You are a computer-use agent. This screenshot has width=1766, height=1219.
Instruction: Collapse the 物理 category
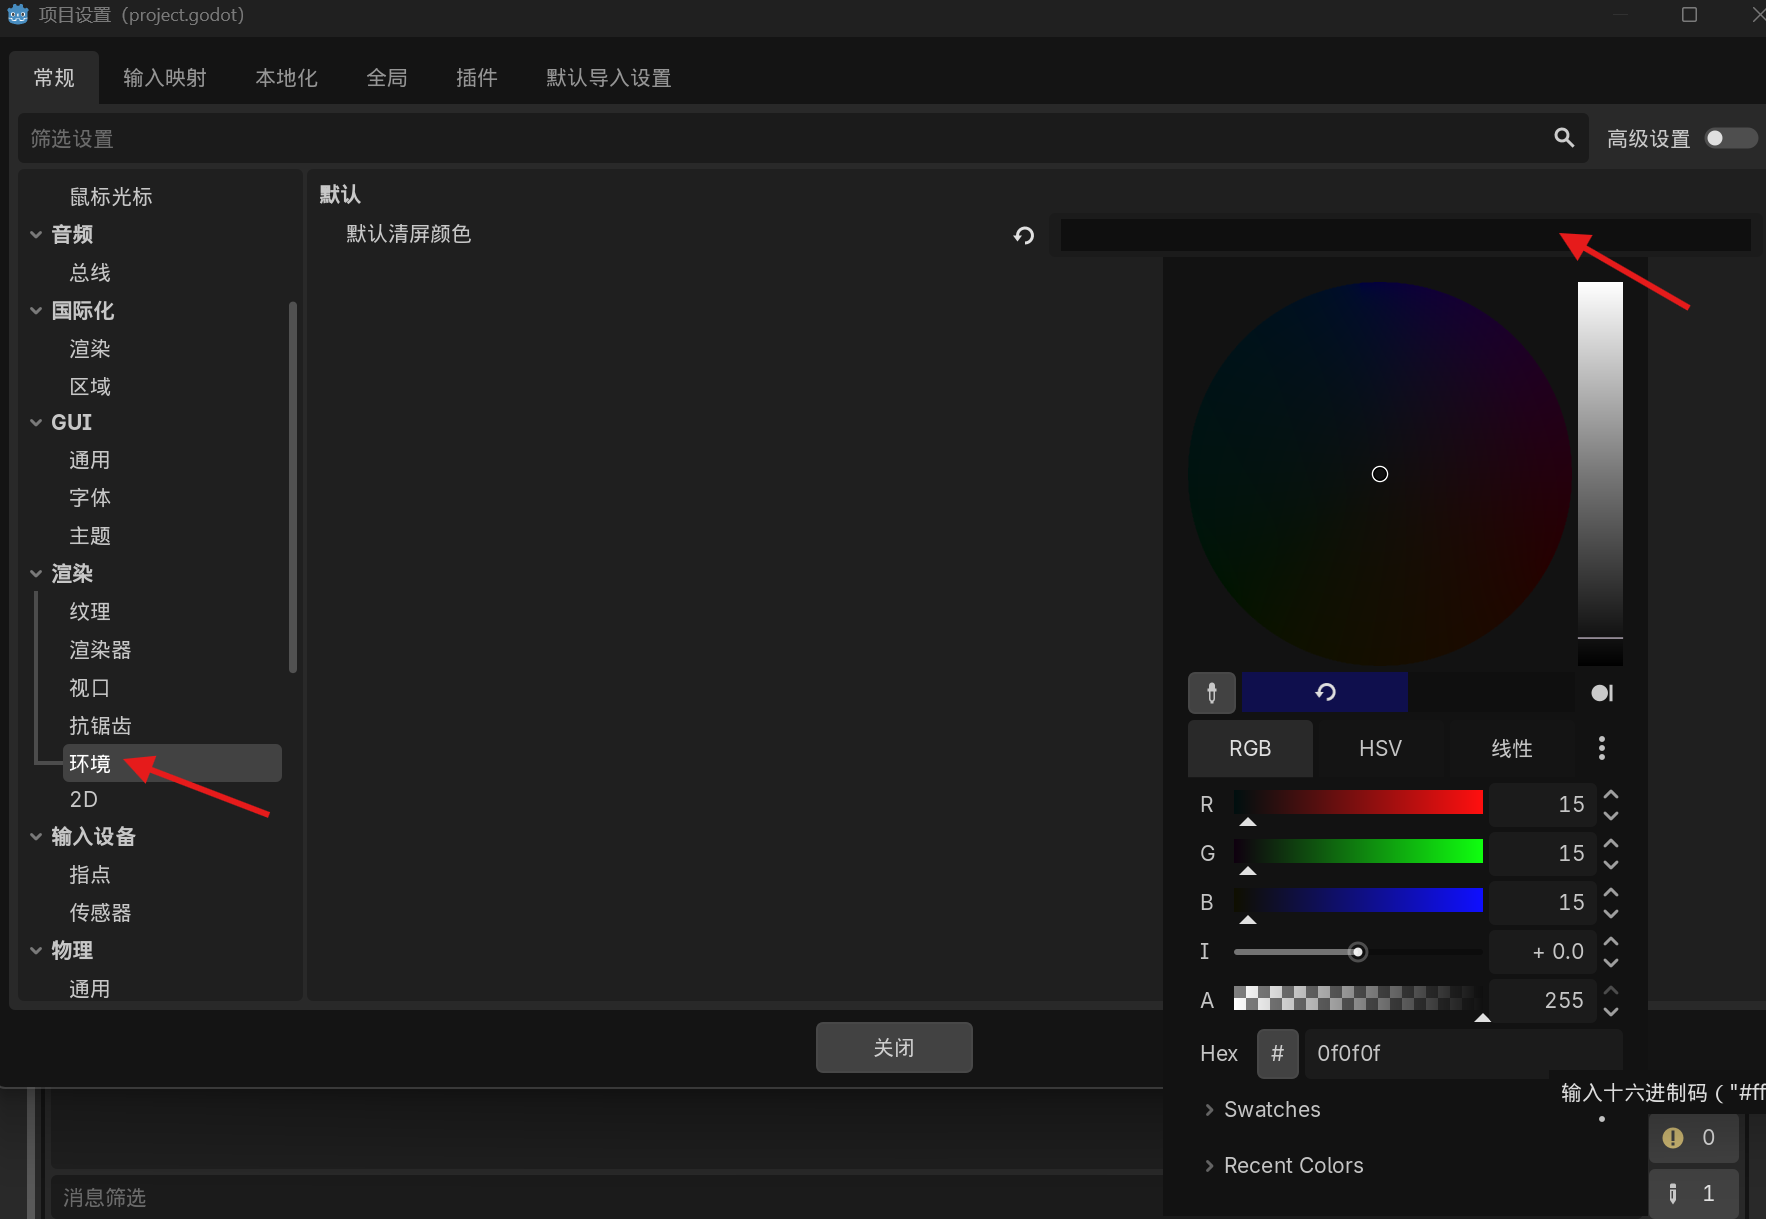click(36, 950)
